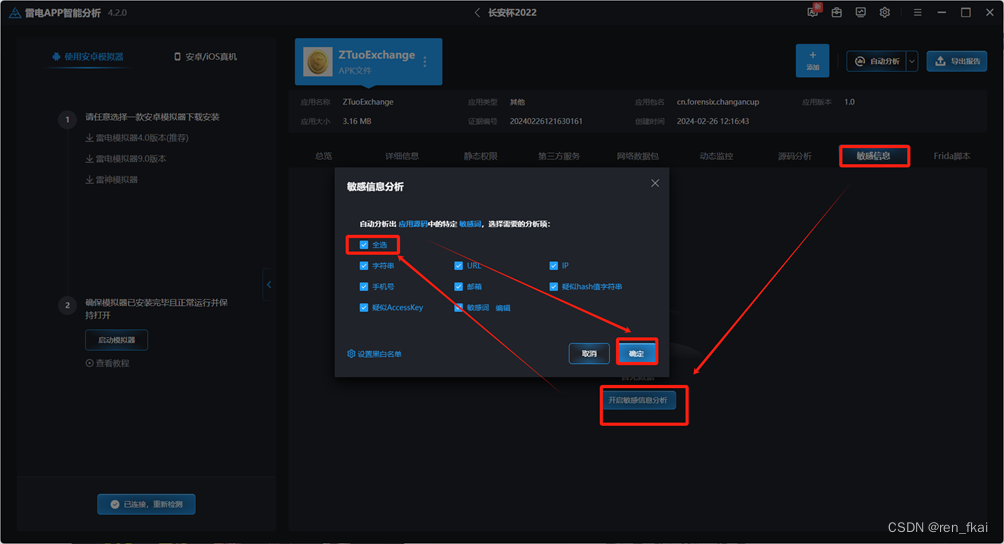Toggle 疑似AccessKey checkbox
The image size is (1004, 544).
point(364,308)
